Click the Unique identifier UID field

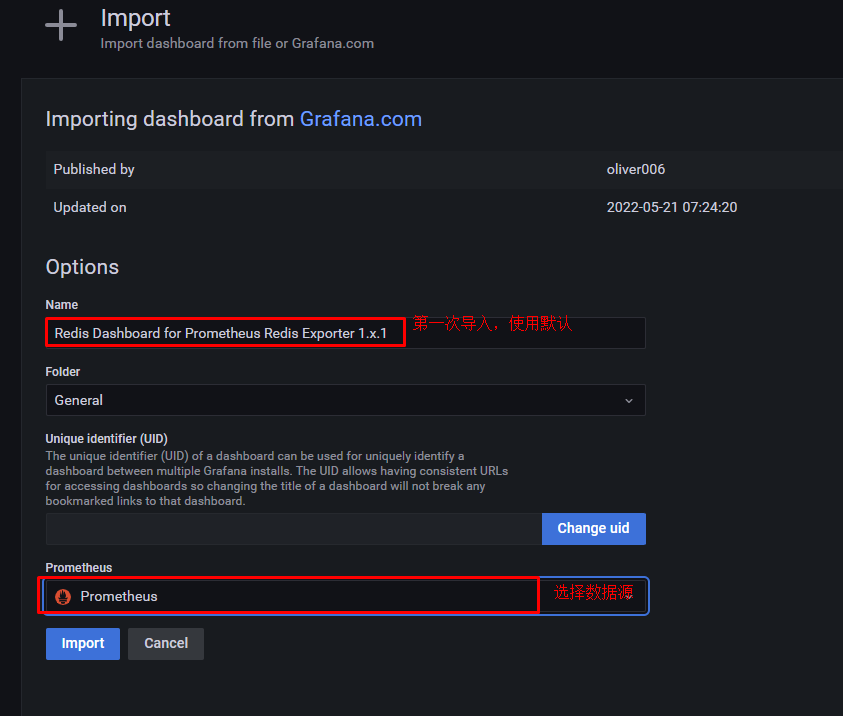pos(294,528)
